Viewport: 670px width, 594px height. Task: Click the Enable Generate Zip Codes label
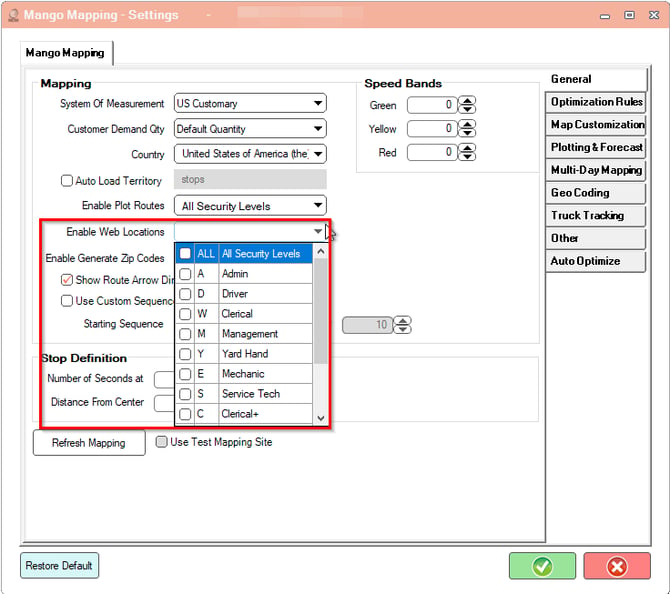click(105, 259)
